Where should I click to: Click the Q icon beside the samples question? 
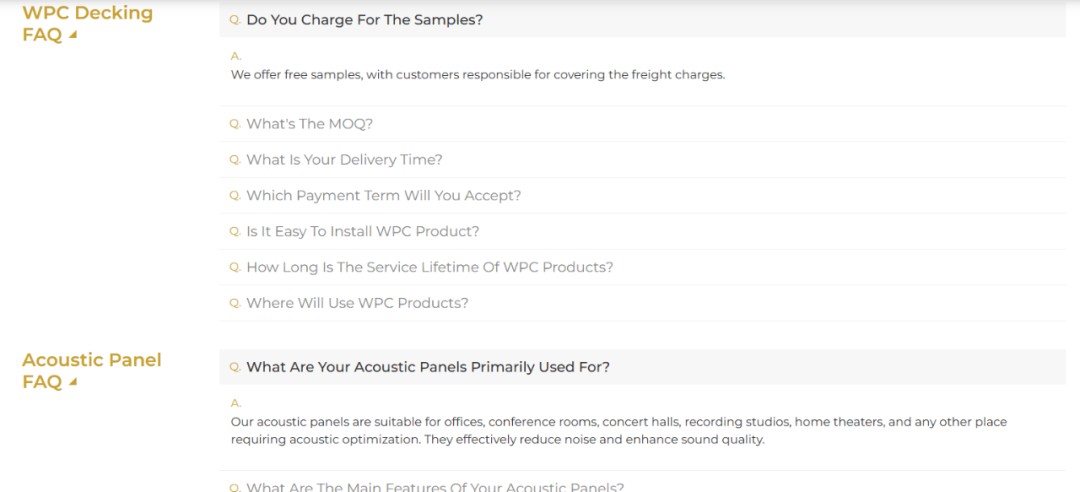[x=235, y=20]
